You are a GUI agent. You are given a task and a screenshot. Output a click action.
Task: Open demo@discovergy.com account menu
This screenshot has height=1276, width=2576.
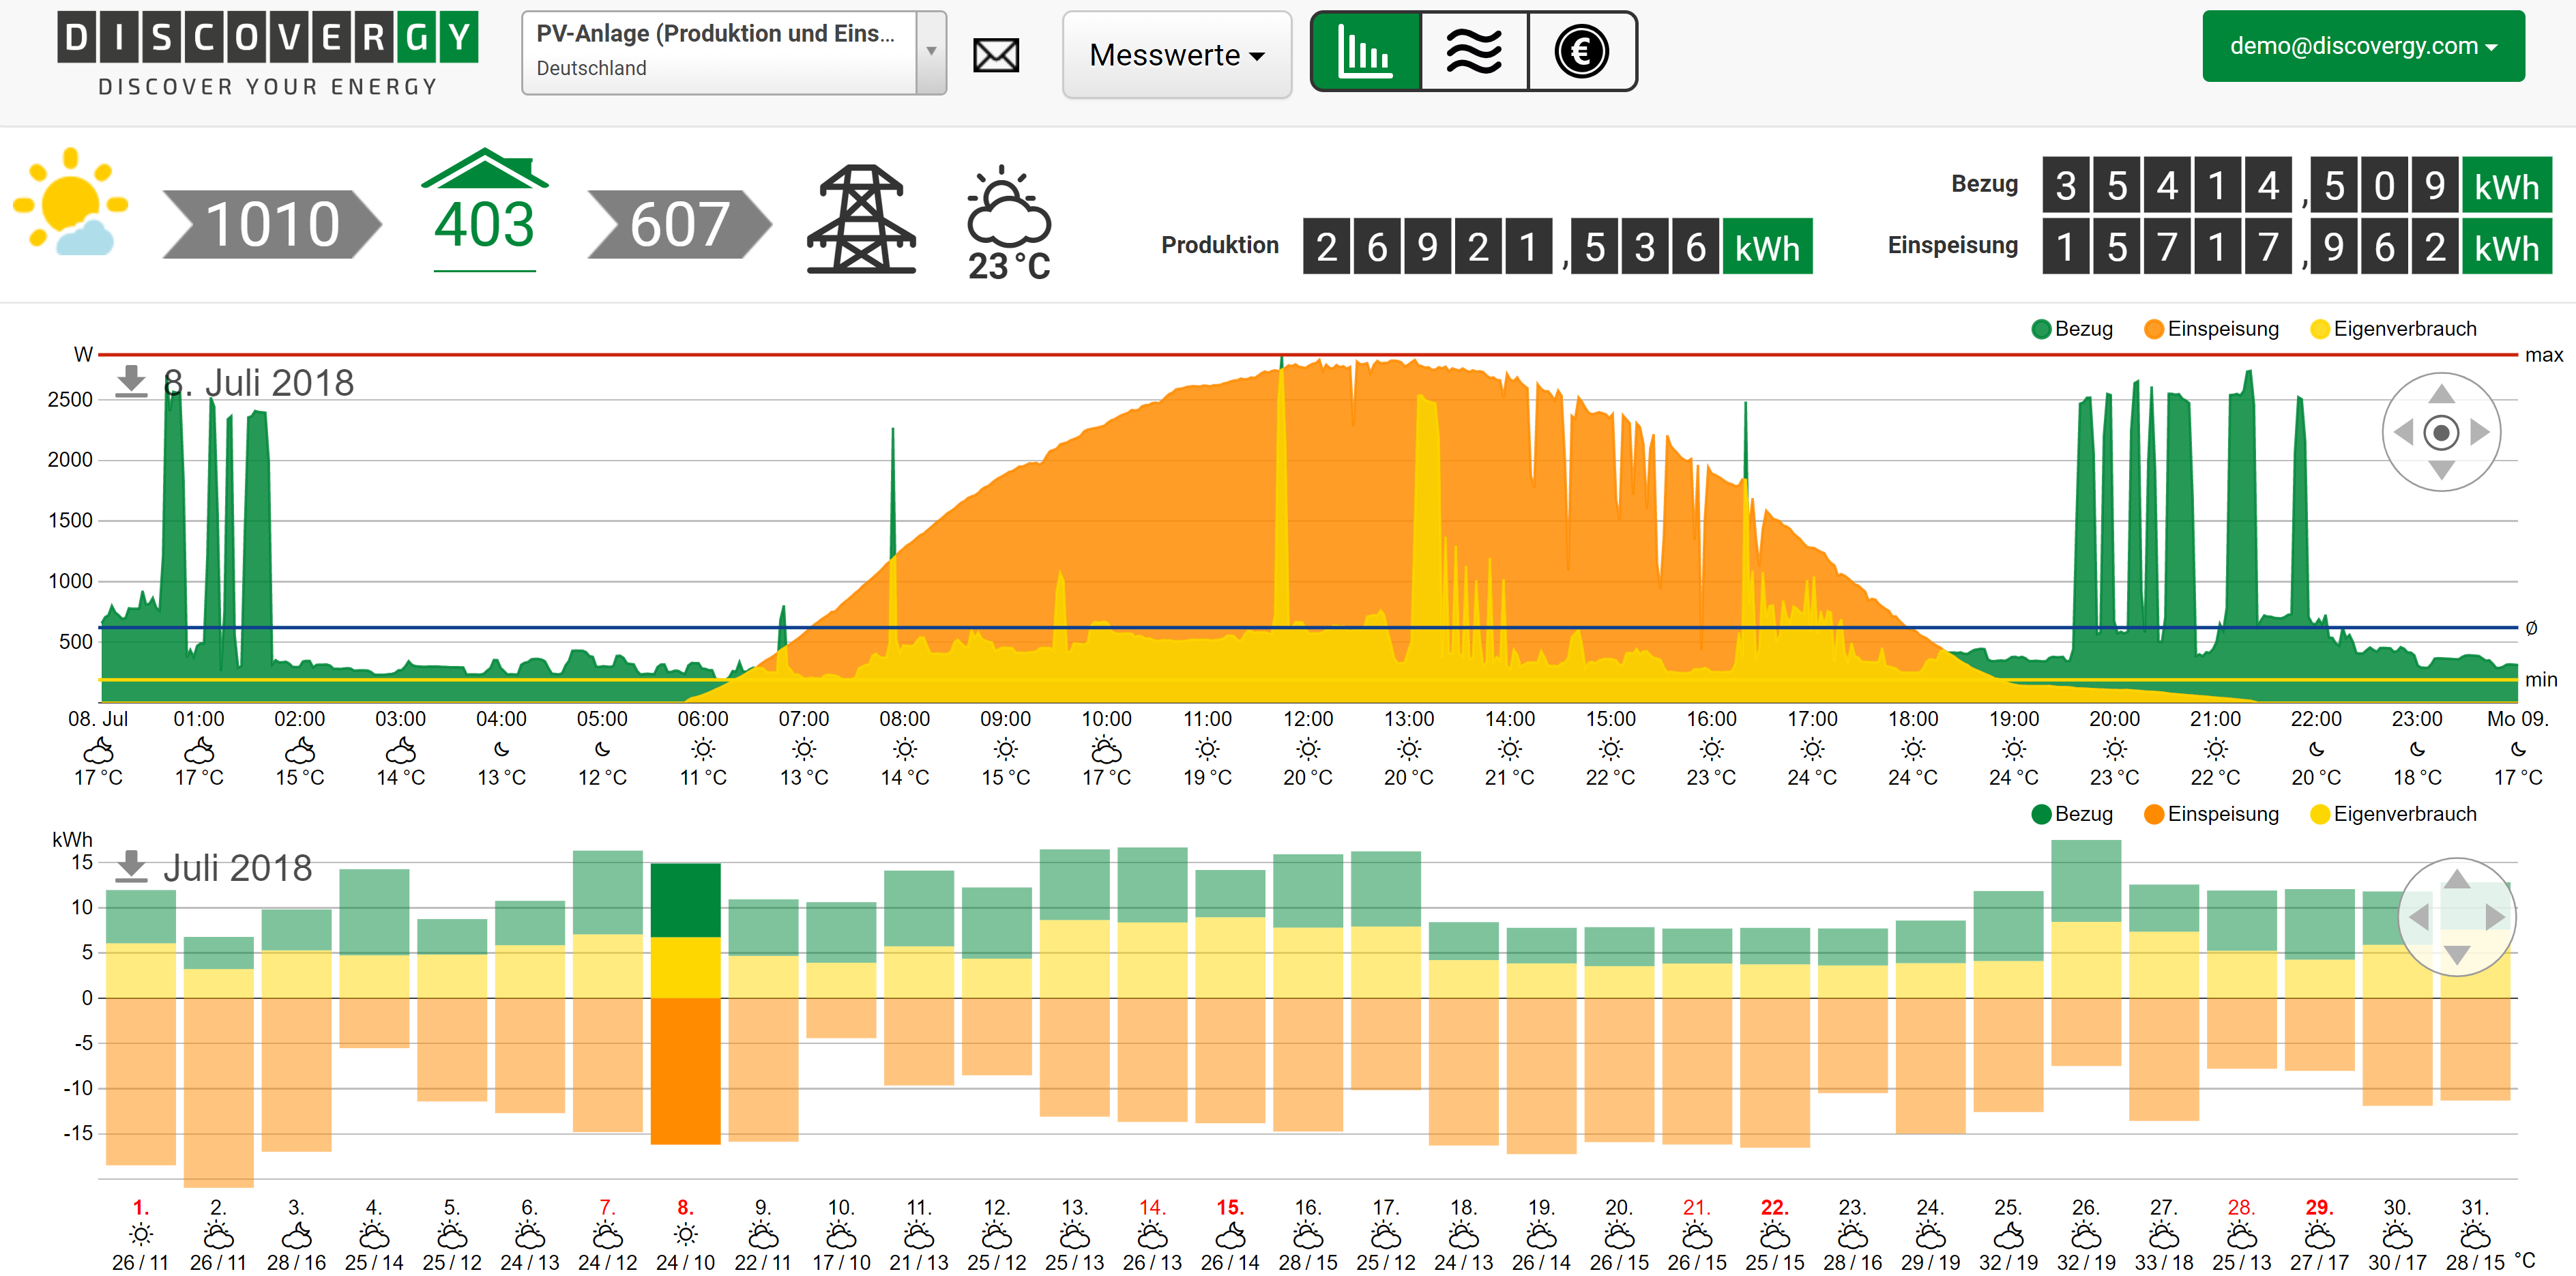tap(2363, 46)
